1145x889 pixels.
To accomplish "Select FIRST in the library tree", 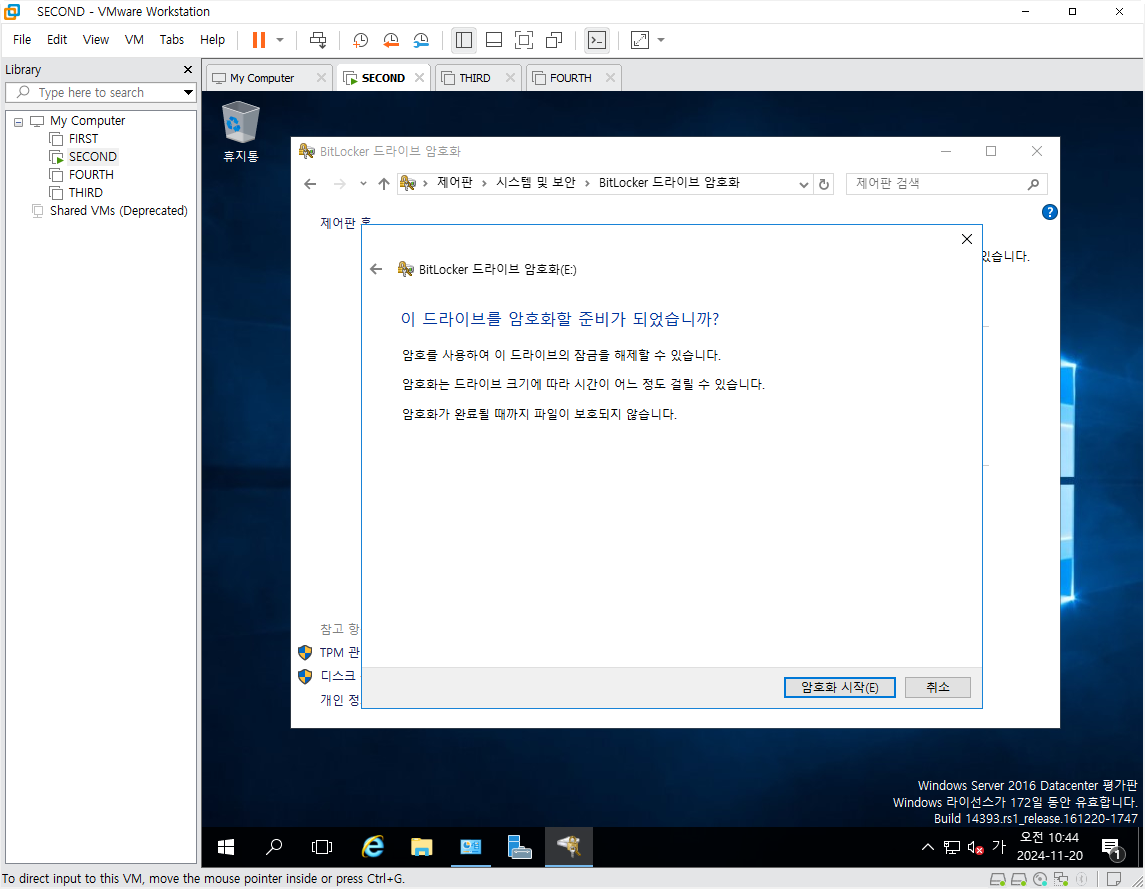I will [x=83, y=139].
